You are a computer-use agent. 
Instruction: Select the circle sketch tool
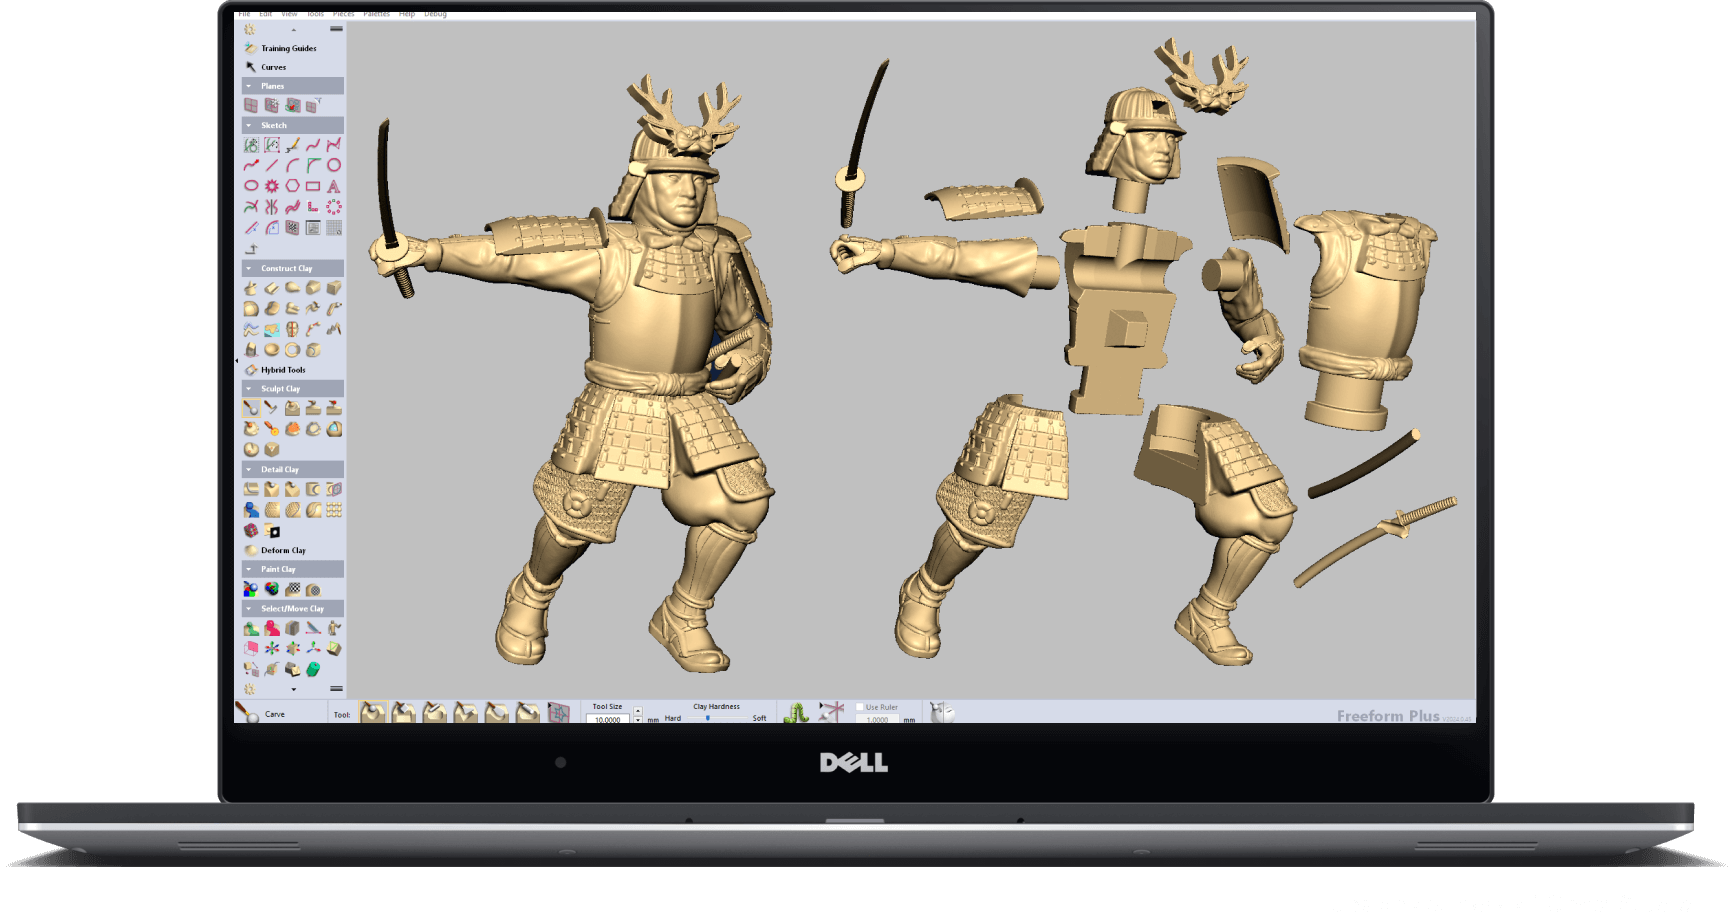[x=334, y=165]
